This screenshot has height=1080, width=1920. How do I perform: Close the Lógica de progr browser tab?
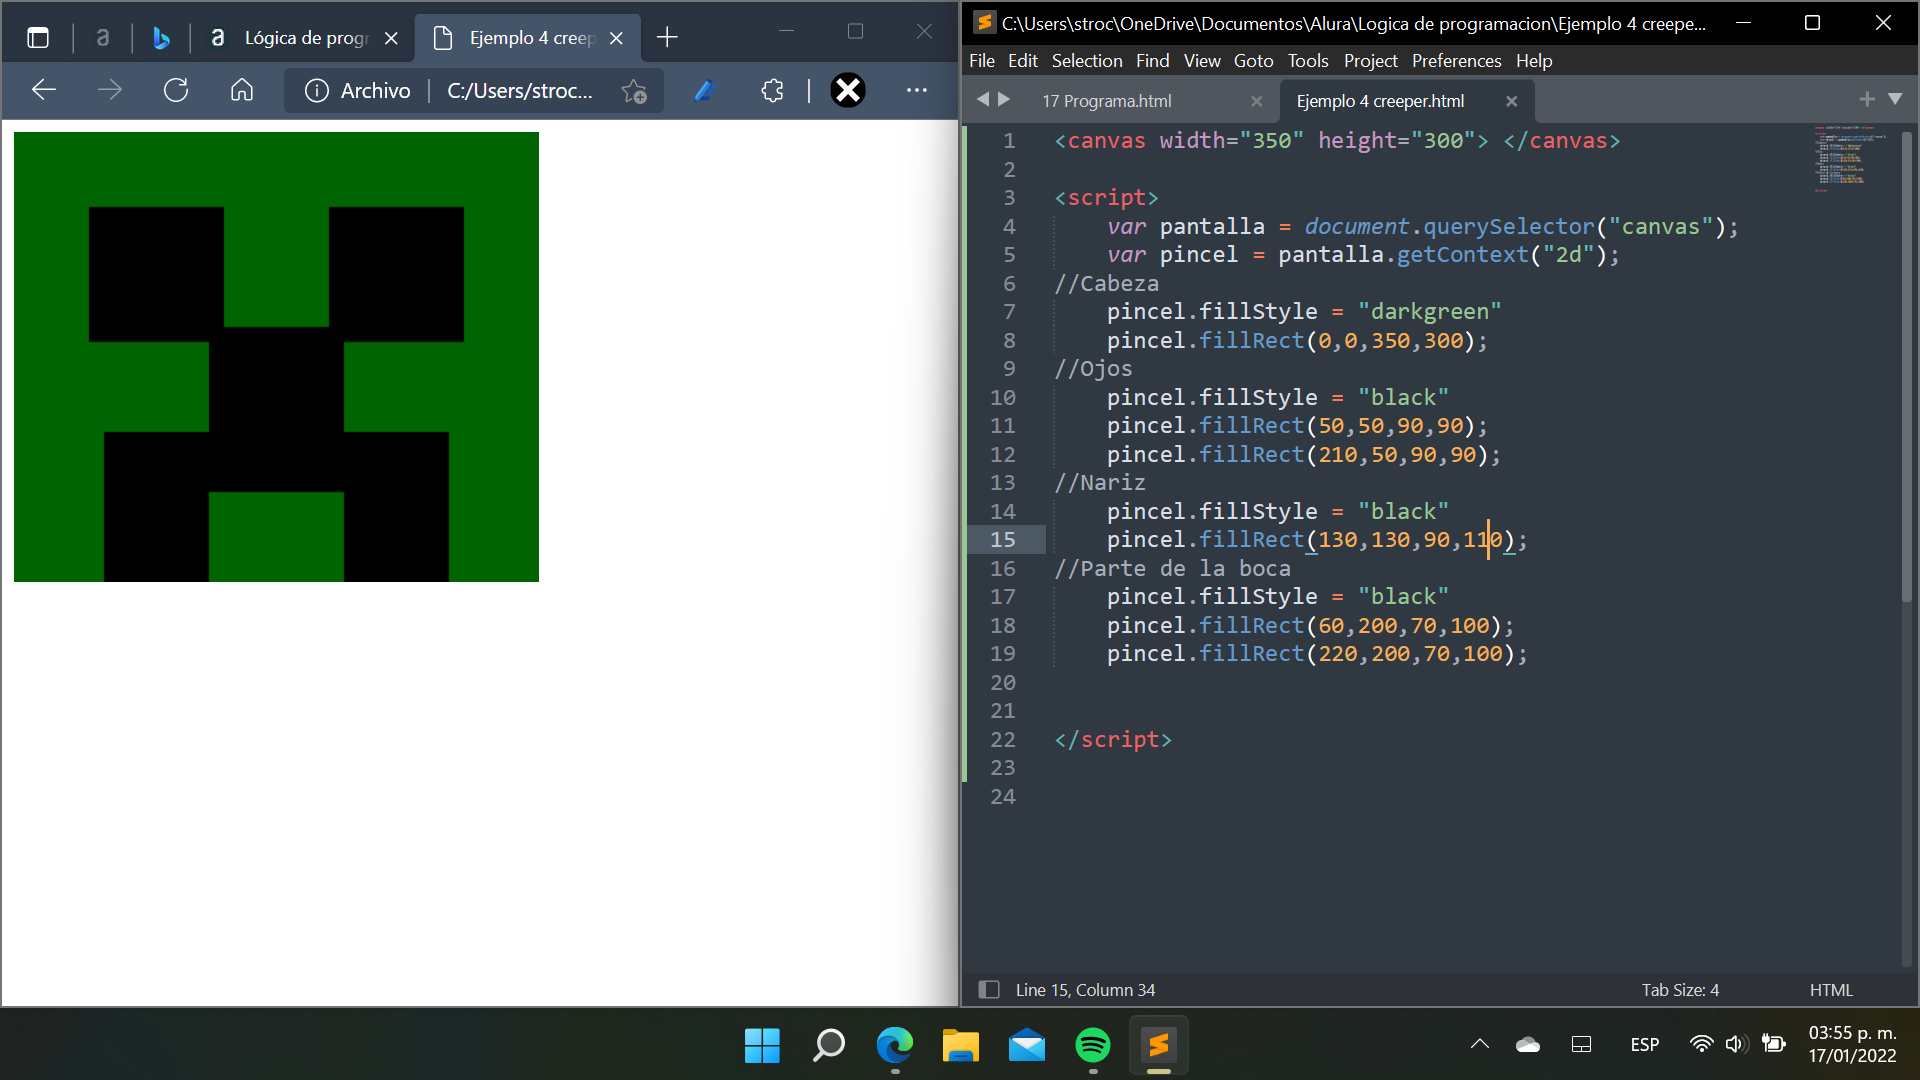click(x=392, y=38)
